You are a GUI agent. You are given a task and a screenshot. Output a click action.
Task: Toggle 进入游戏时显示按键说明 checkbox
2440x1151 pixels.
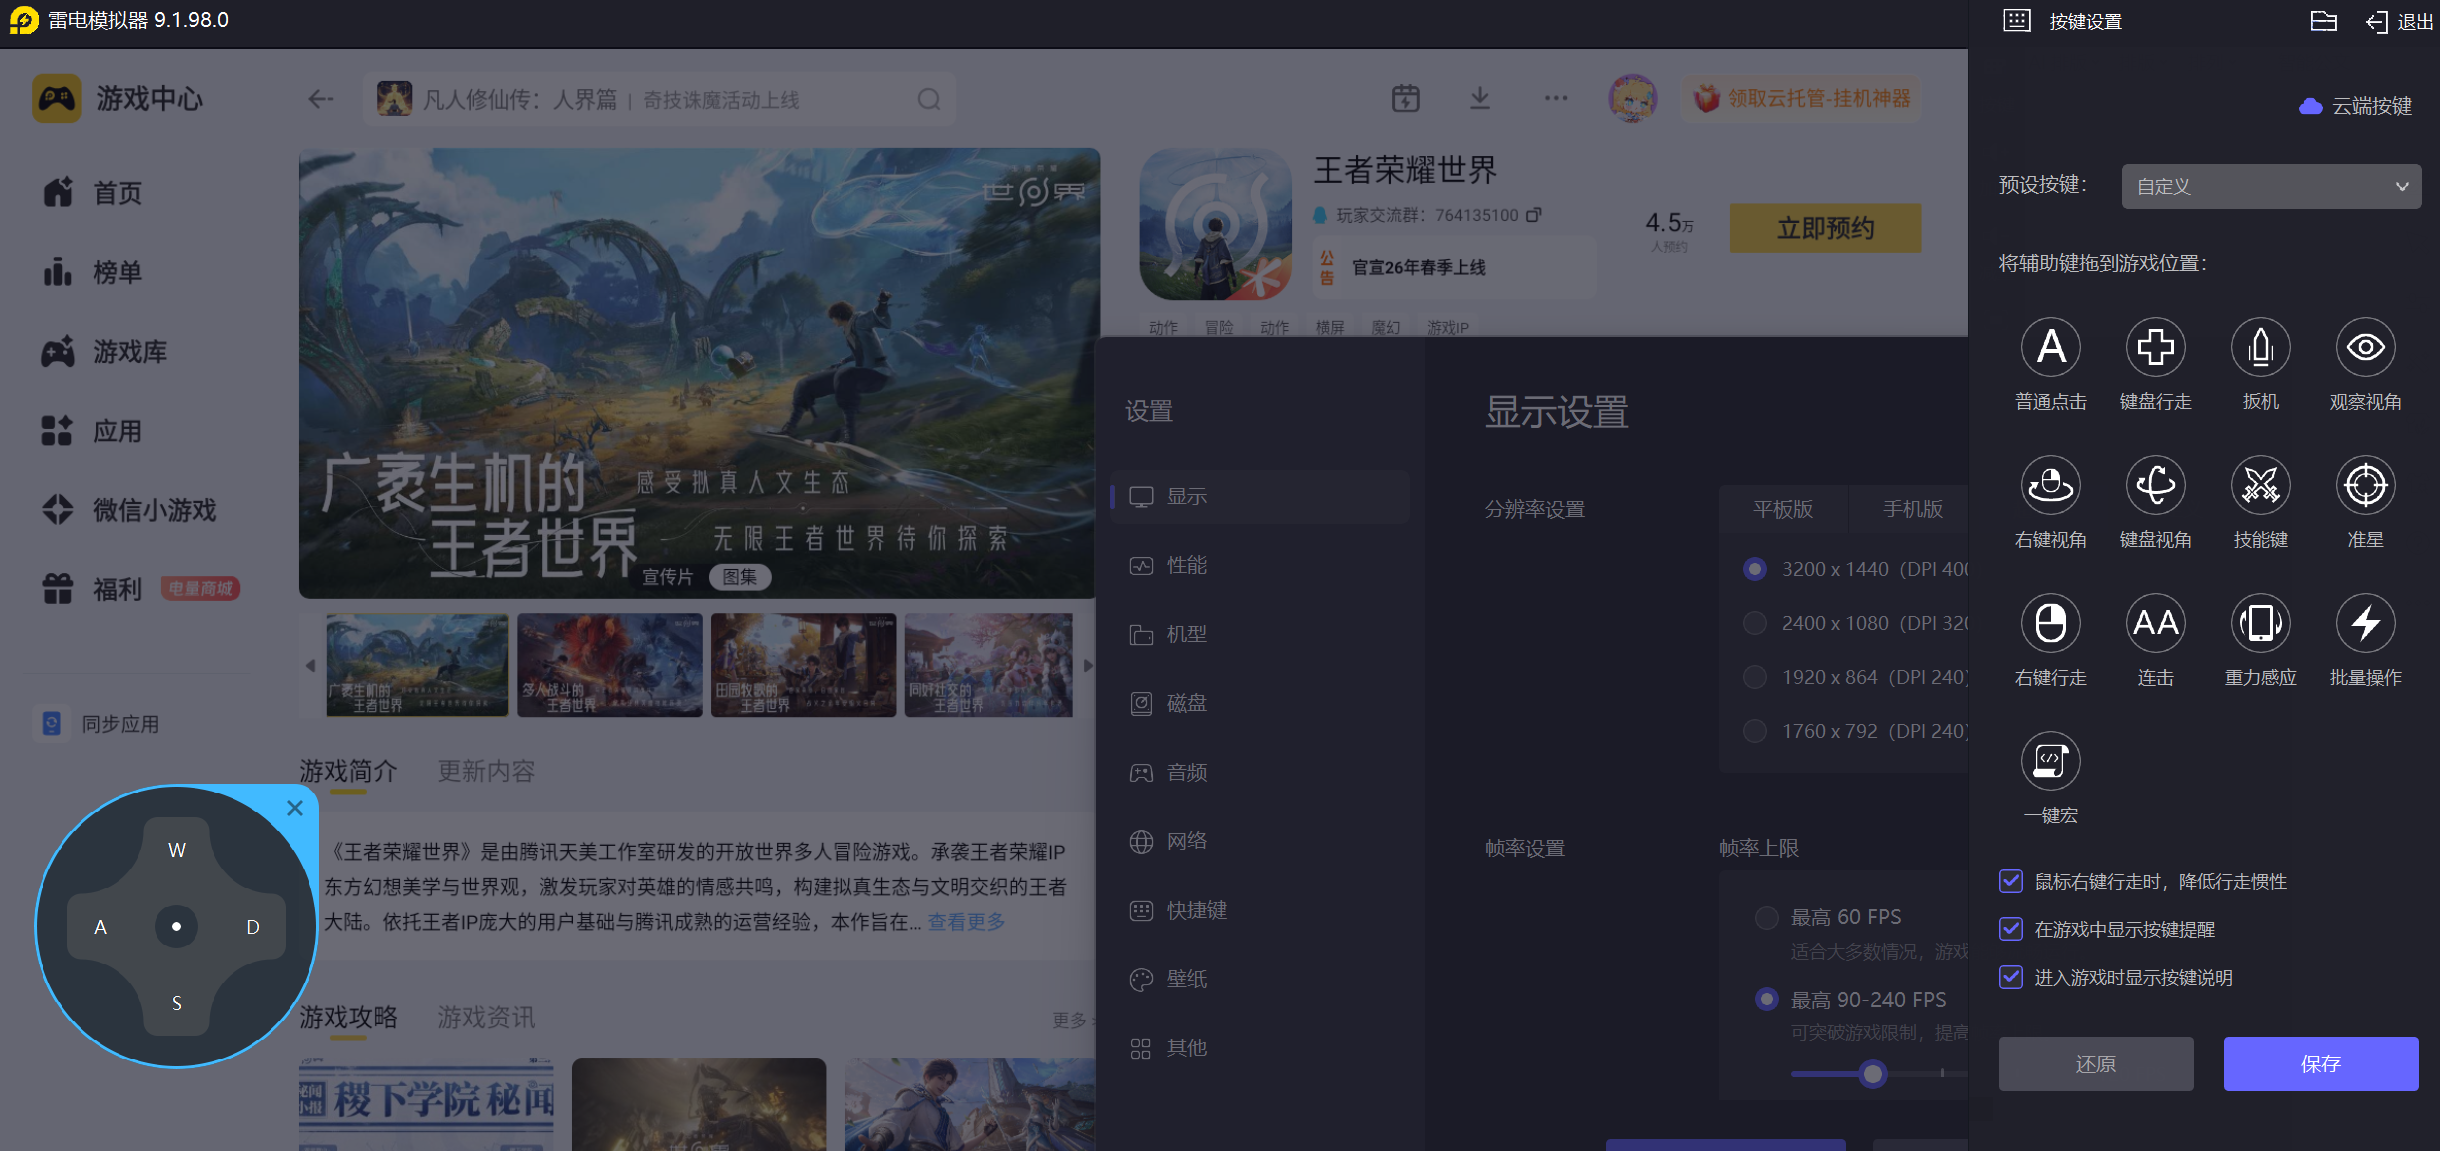(x=2011, y=977)
